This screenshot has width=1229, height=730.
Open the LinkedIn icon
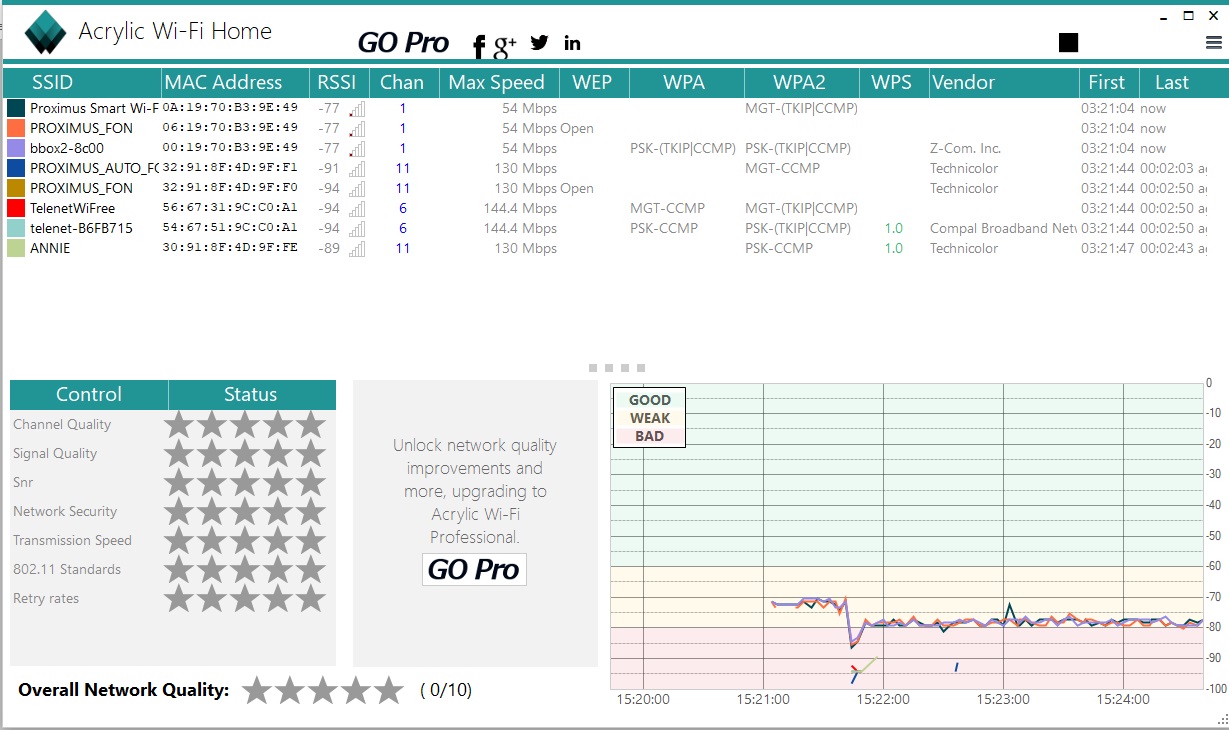pos(572,42)
